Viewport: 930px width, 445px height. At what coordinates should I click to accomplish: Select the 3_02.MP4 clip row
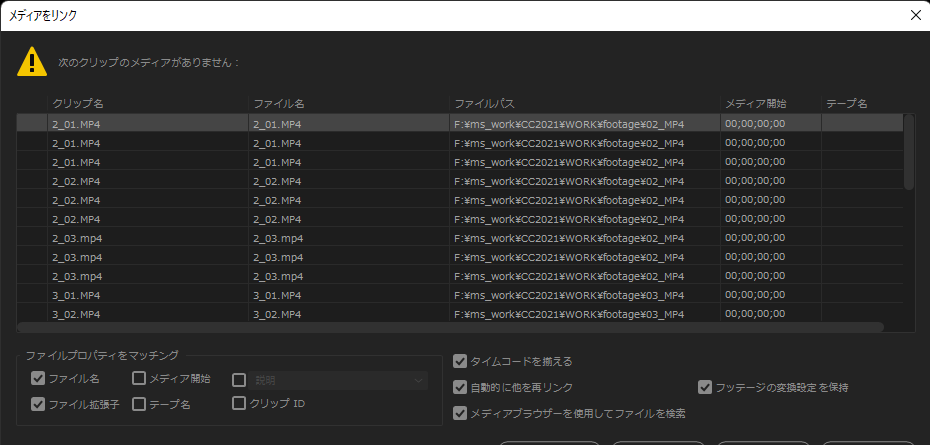[x=147, y=314]
